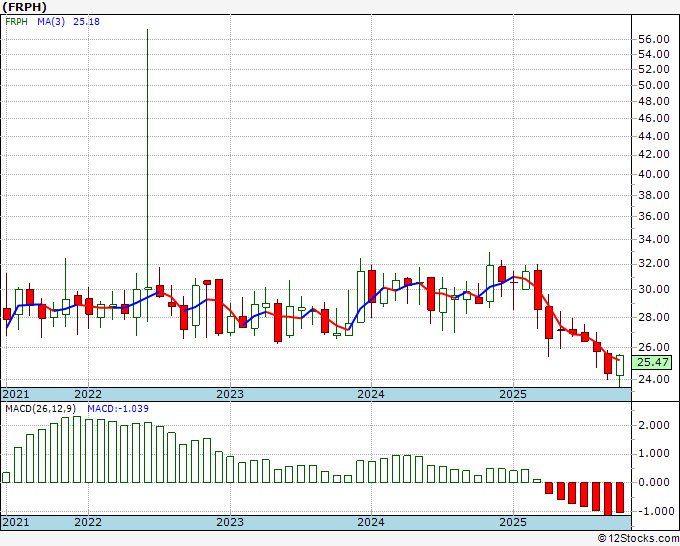Click the 38.00 price axis label

click(x=654, y=195)
